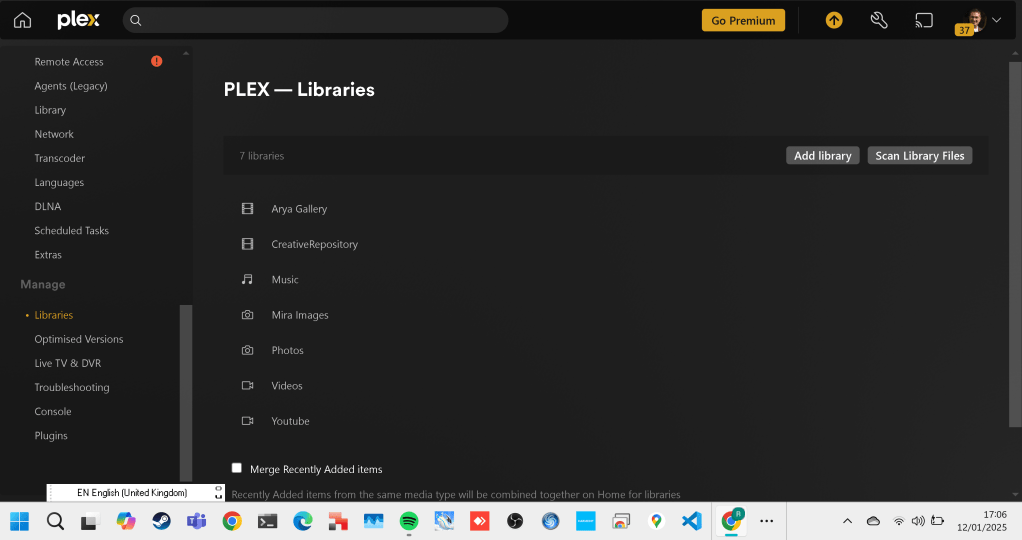Select Arya Gallery library name
The image size is (1022, 540).
tap(299, 209)
